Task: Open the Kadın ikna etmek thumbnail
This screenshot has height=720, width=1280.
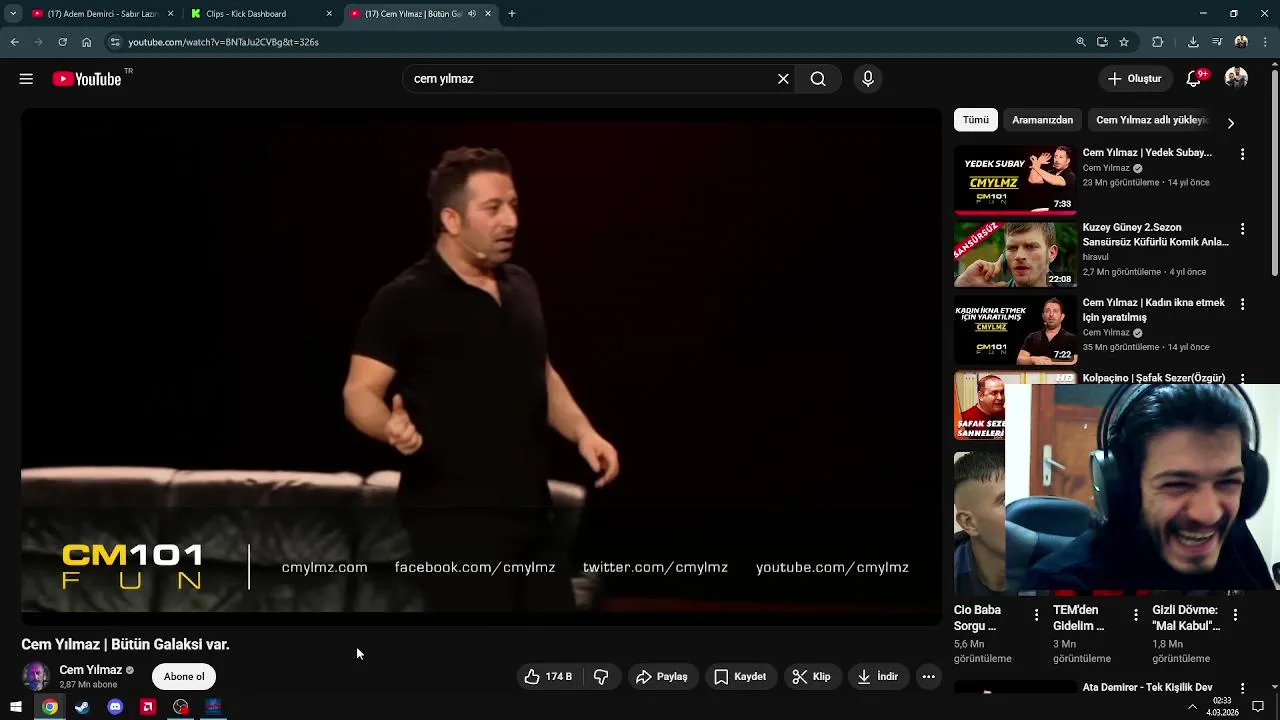Action: pos(1015,330)
